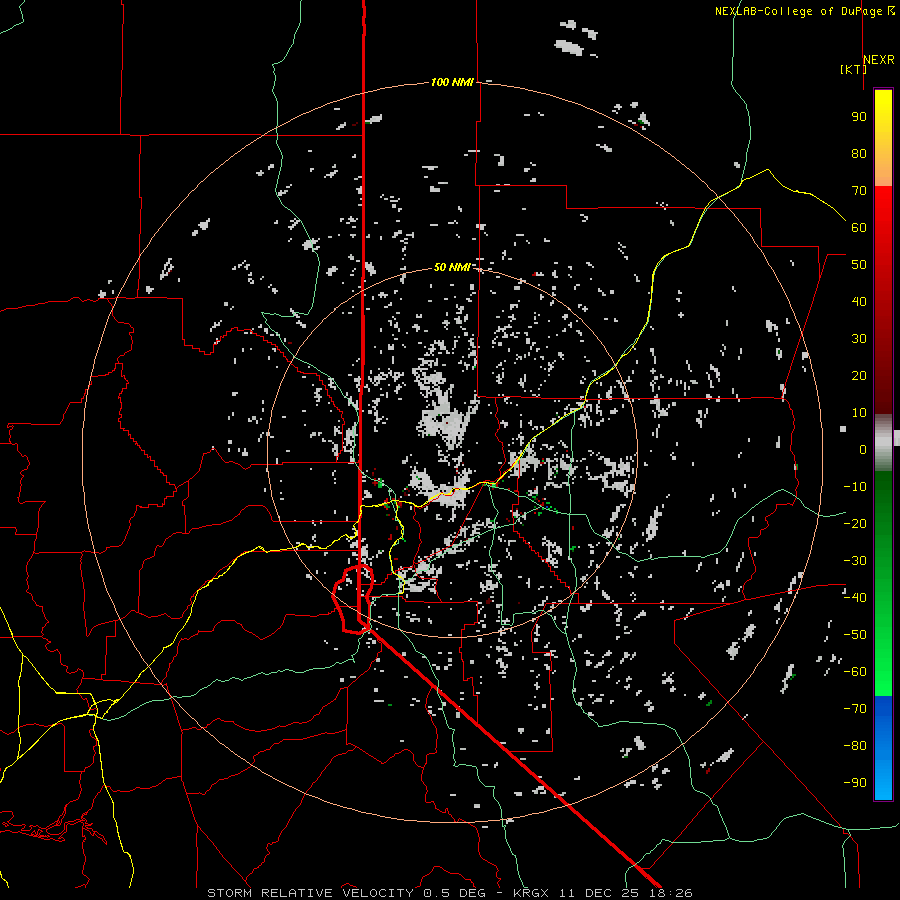Click the -80 value on velocity scale
Screen dimensions: 900x900
coord(855,746)
